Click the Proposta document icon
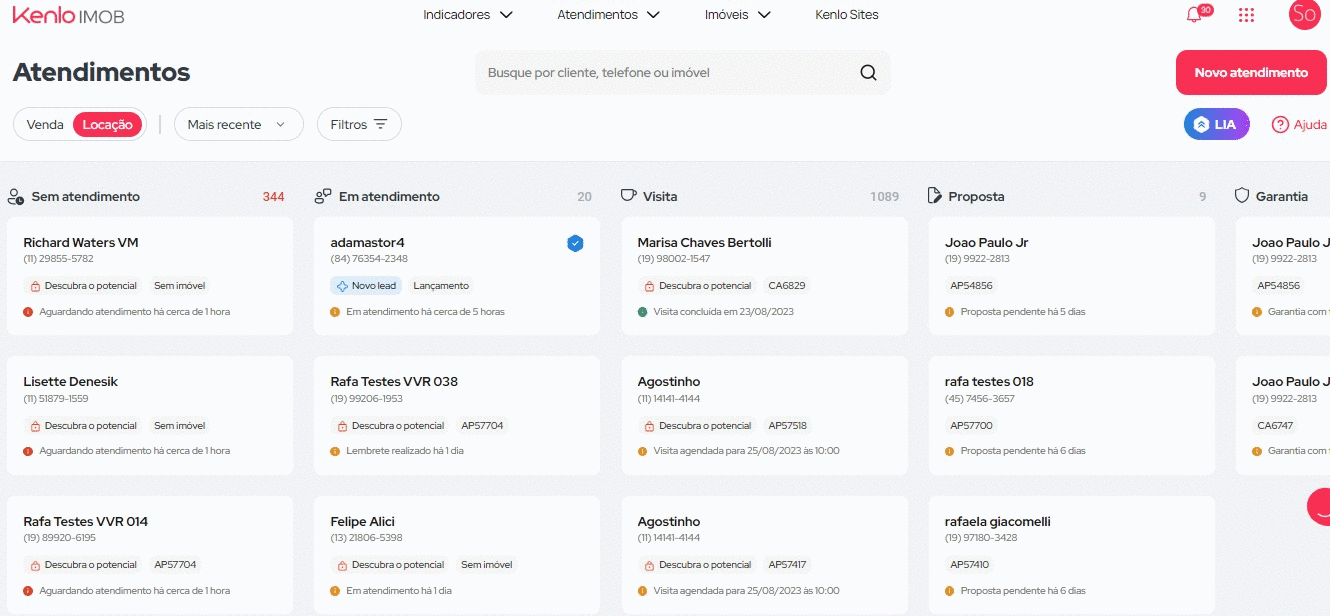Screen dimensions: 1330x616 point(935,196)
